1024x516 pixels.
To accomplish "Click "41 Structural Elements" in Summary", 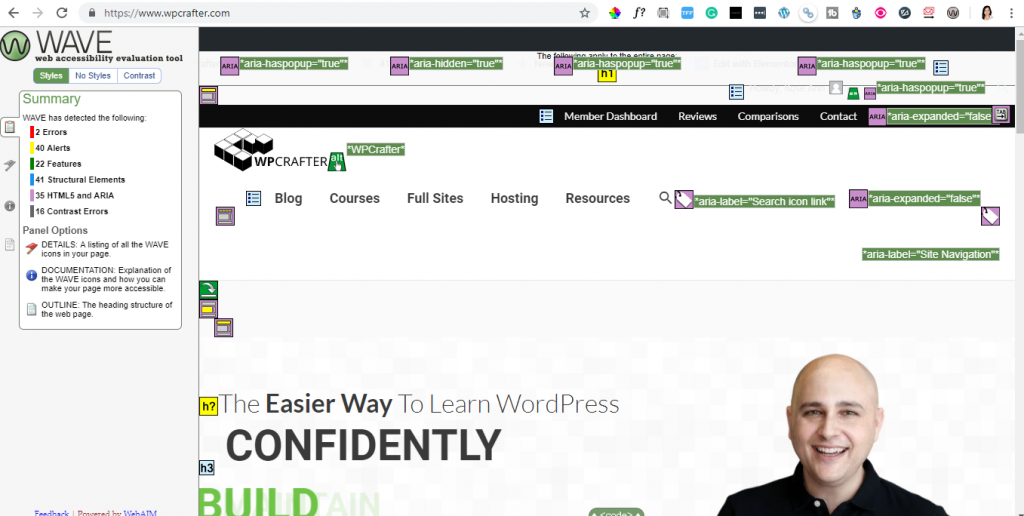I will click(x=80, y=180).
